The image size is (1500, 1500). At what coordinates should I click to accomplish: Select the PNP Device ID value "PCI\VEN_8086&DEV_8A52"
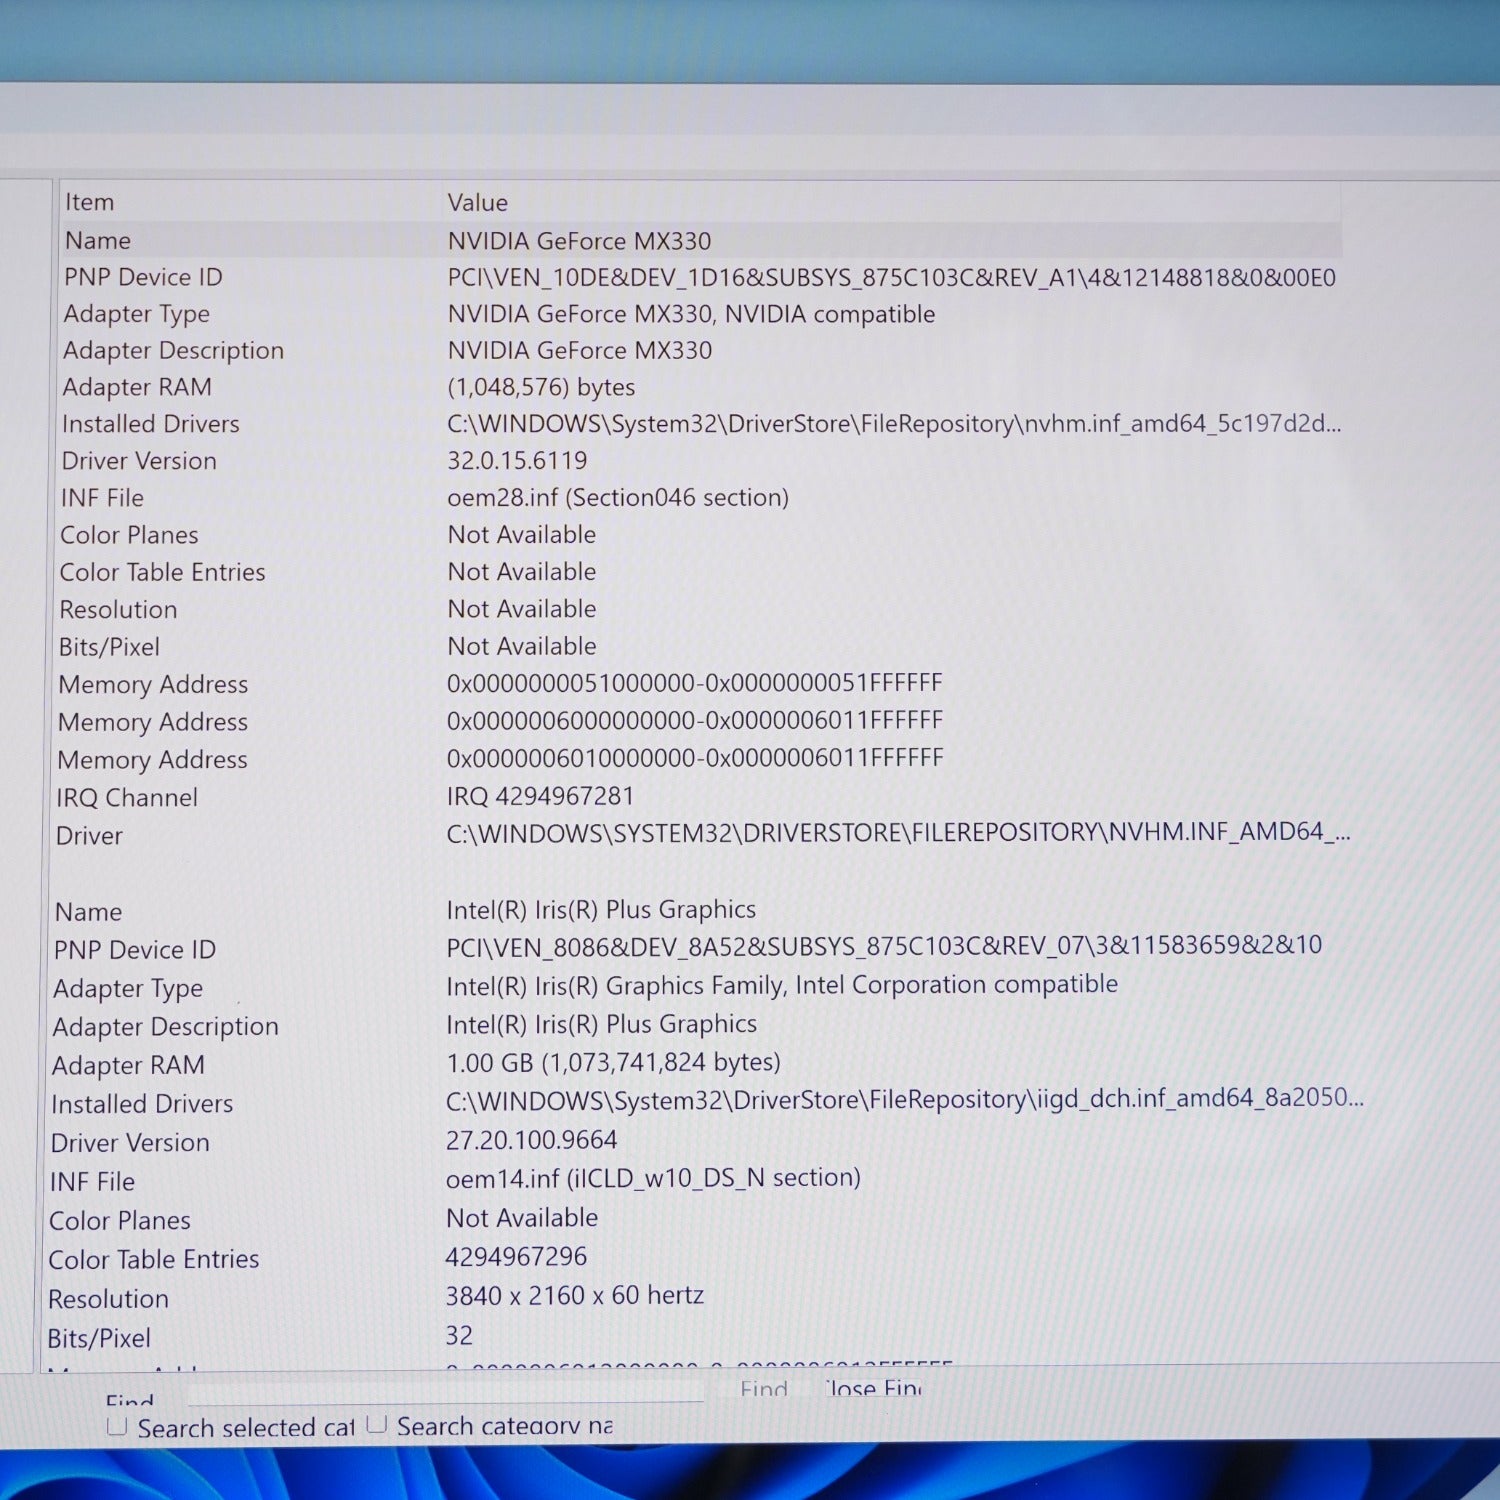[x=884, y=946]
